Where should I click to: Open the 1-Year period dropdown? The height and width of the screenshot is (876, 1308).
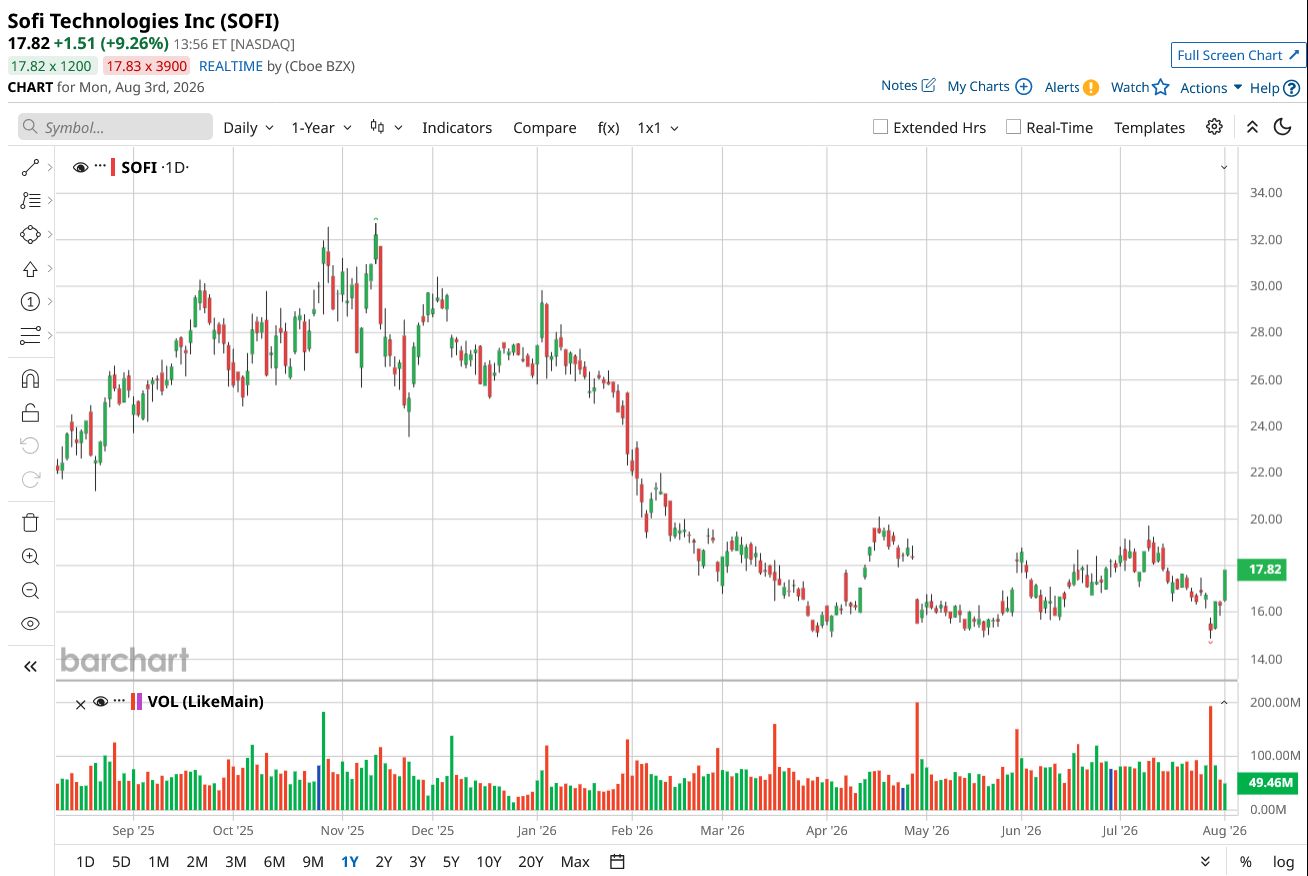[321, 127]
